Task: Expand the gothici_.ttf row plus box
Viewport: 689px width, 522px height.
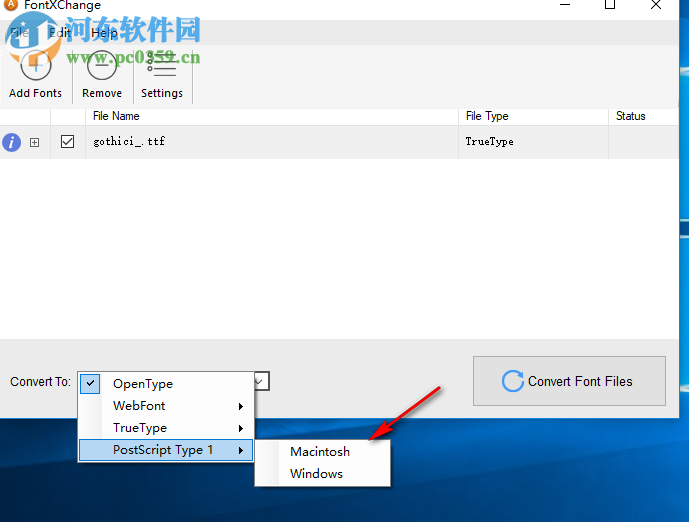Action: point(34,142)
